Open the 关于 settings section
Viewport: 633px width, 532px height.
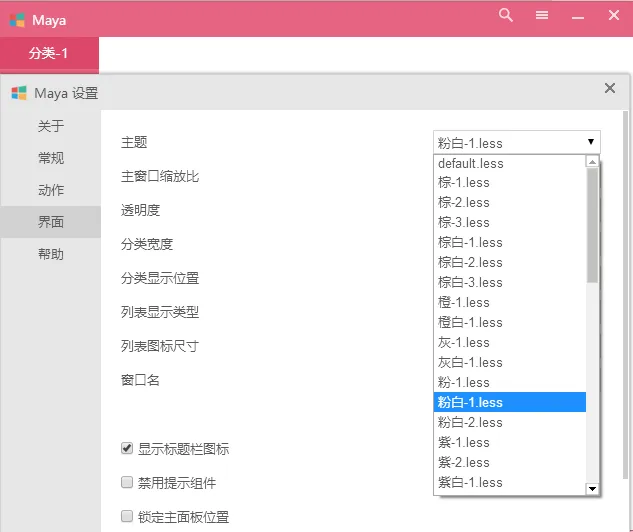51,126
